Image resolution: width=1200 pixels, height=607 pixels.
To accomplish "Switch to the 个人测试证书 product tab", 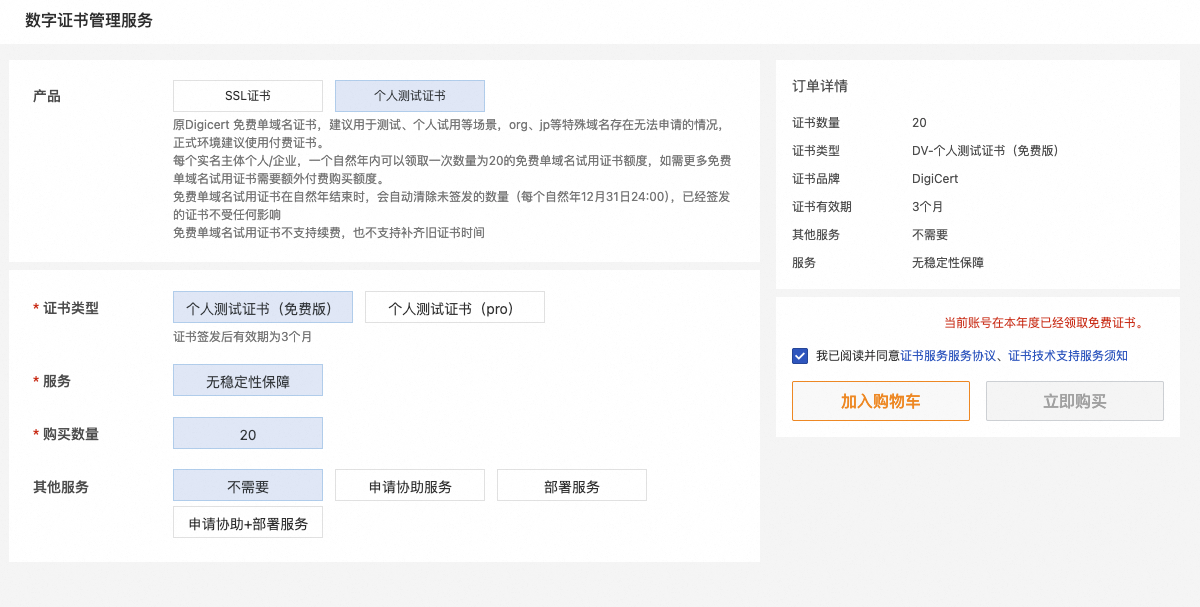I will [409, 96].
